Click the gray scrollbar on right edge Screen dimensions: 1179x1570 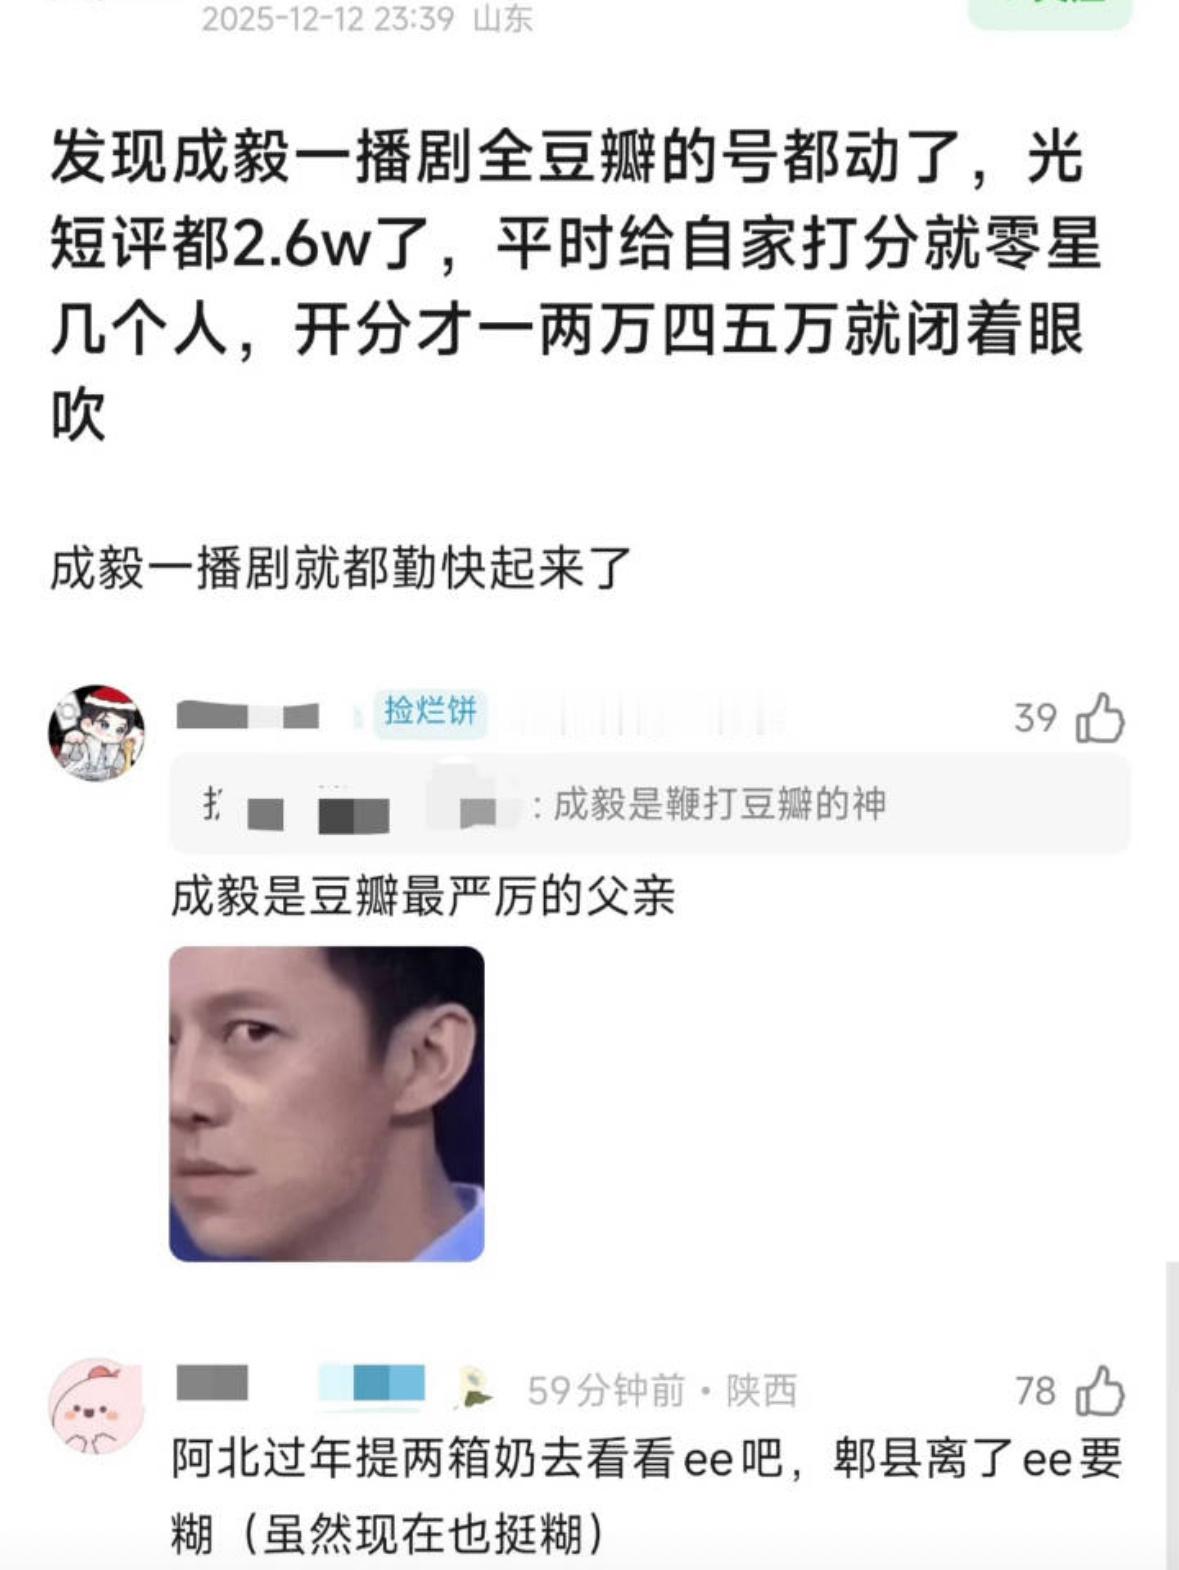tap(1171, 1415)
